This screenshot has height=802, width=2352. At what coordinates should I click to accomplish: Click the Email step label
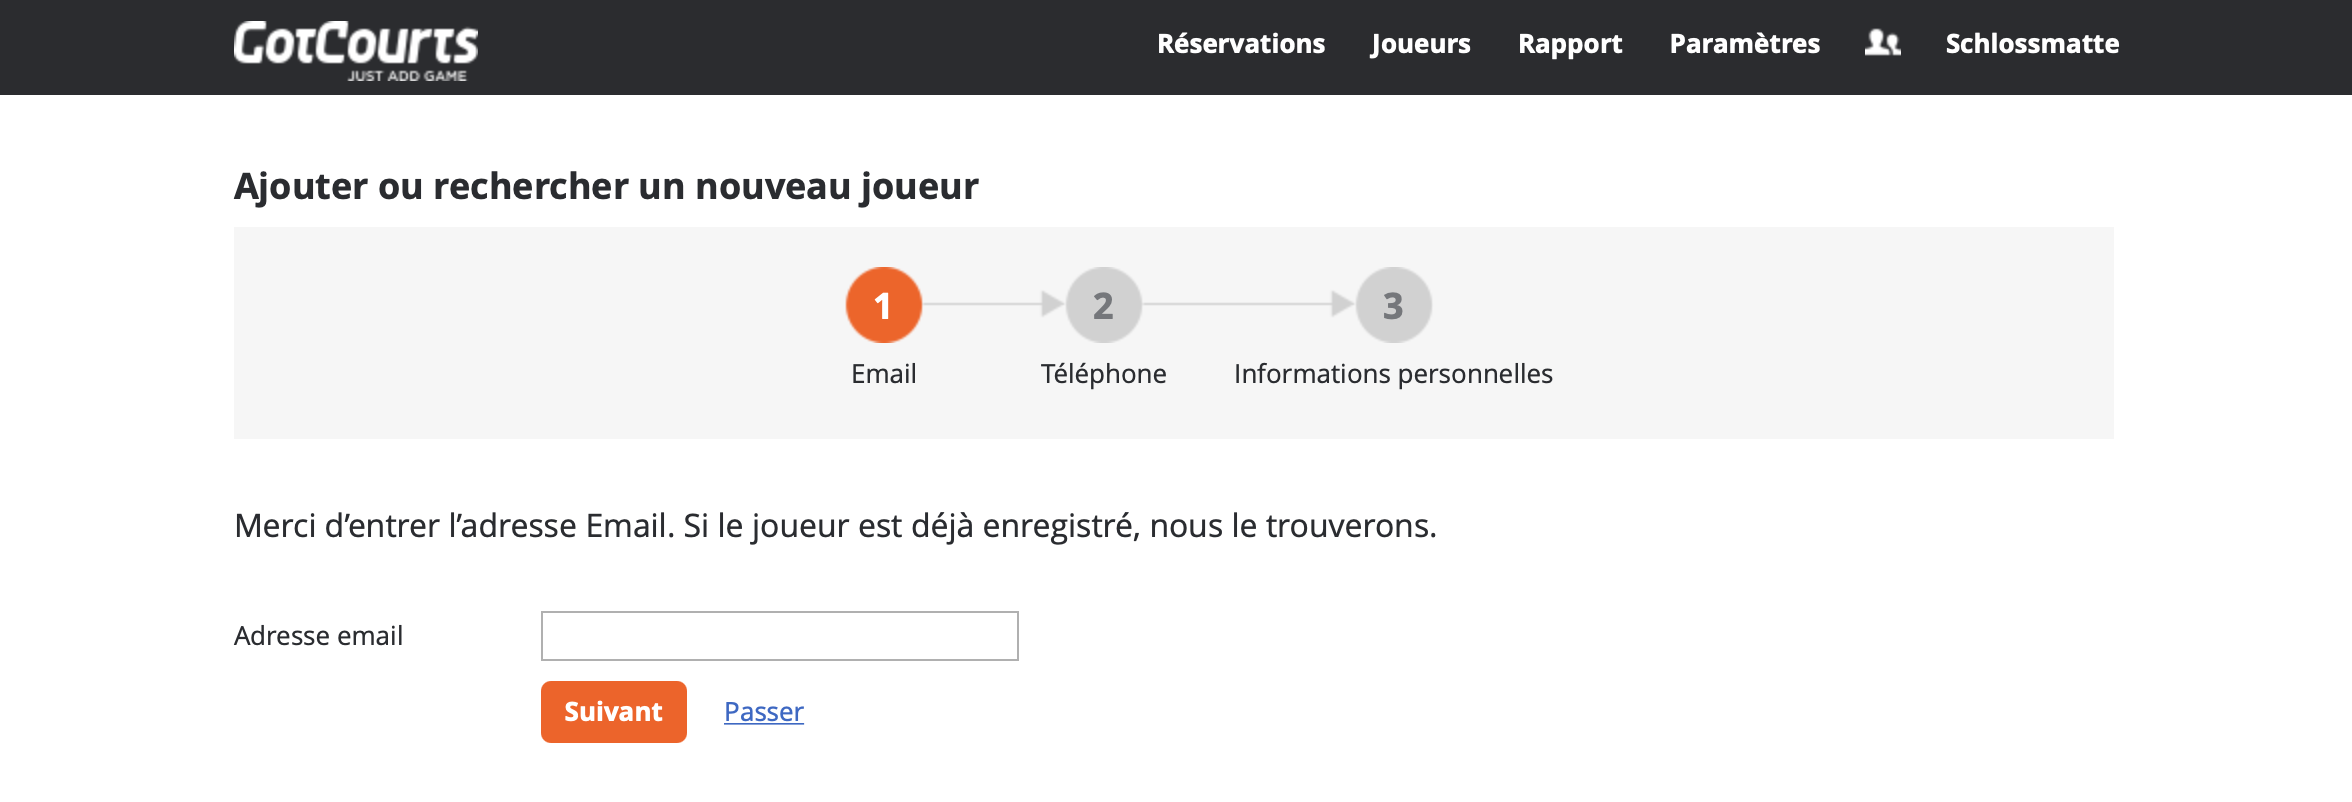coord(884,374)
